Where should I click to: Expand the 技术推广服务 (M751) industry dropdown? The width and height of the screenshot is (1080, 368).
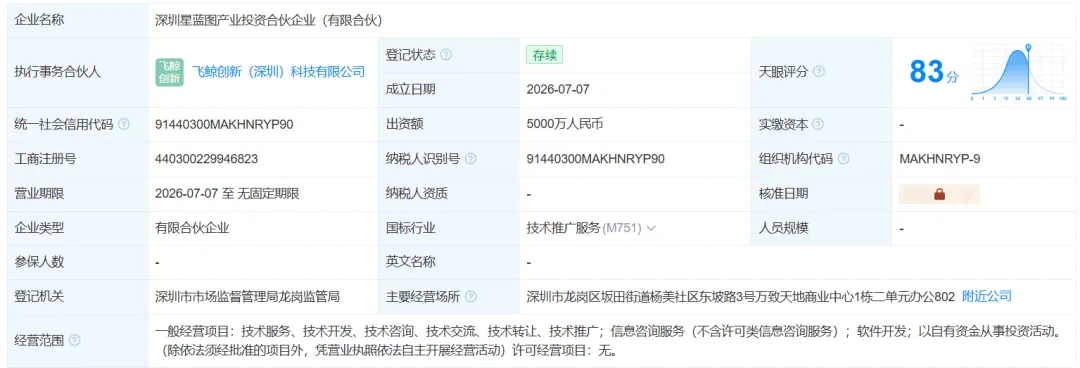tap(651, 228)
